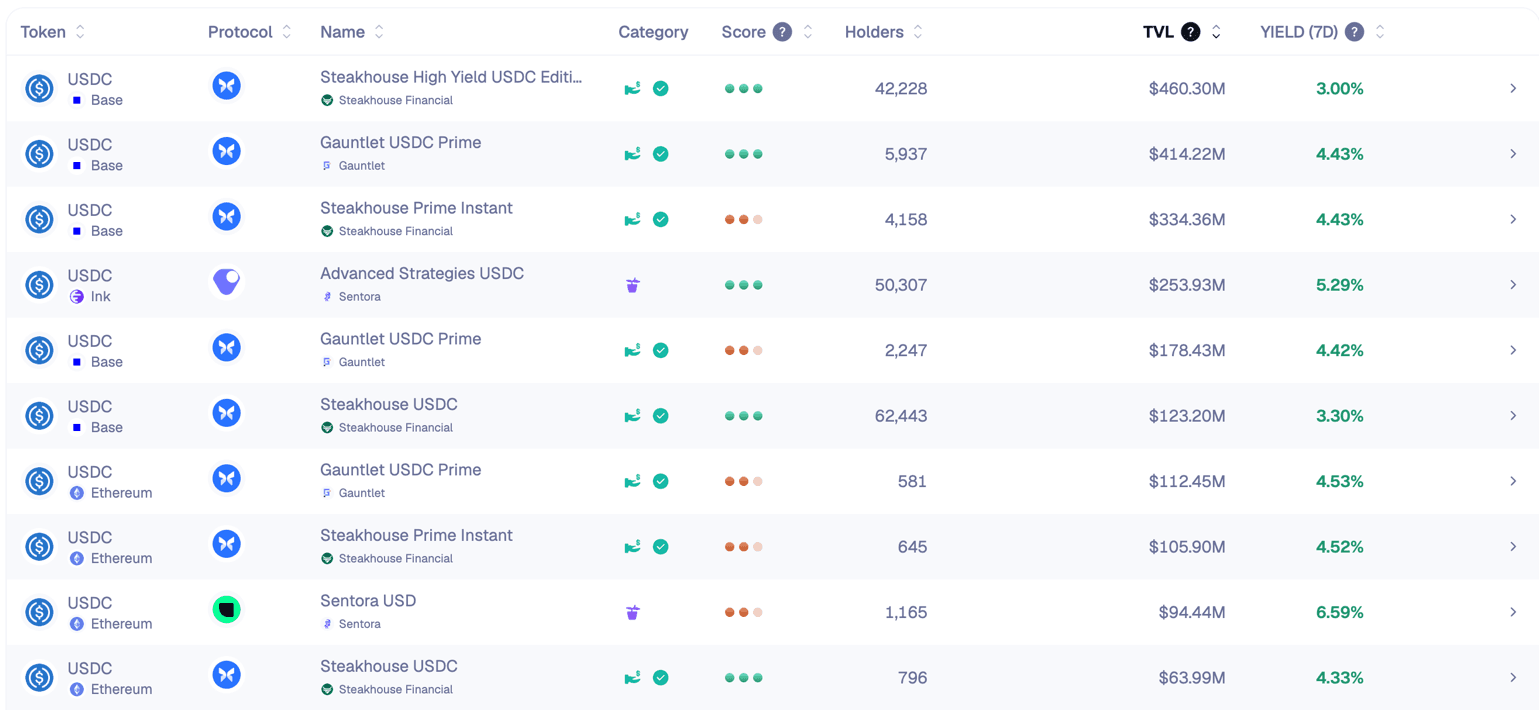This screenshot has width=1539, height=710.
Task: Click Gauntlet curator icon in the $414.22M row
Action: [x=327, y=166]
